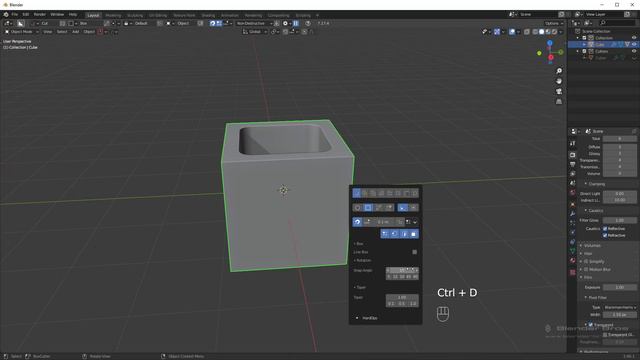Toggle viewport overlays icon
The width and height of the screenshot is (640, 360).
coord(512,31)
